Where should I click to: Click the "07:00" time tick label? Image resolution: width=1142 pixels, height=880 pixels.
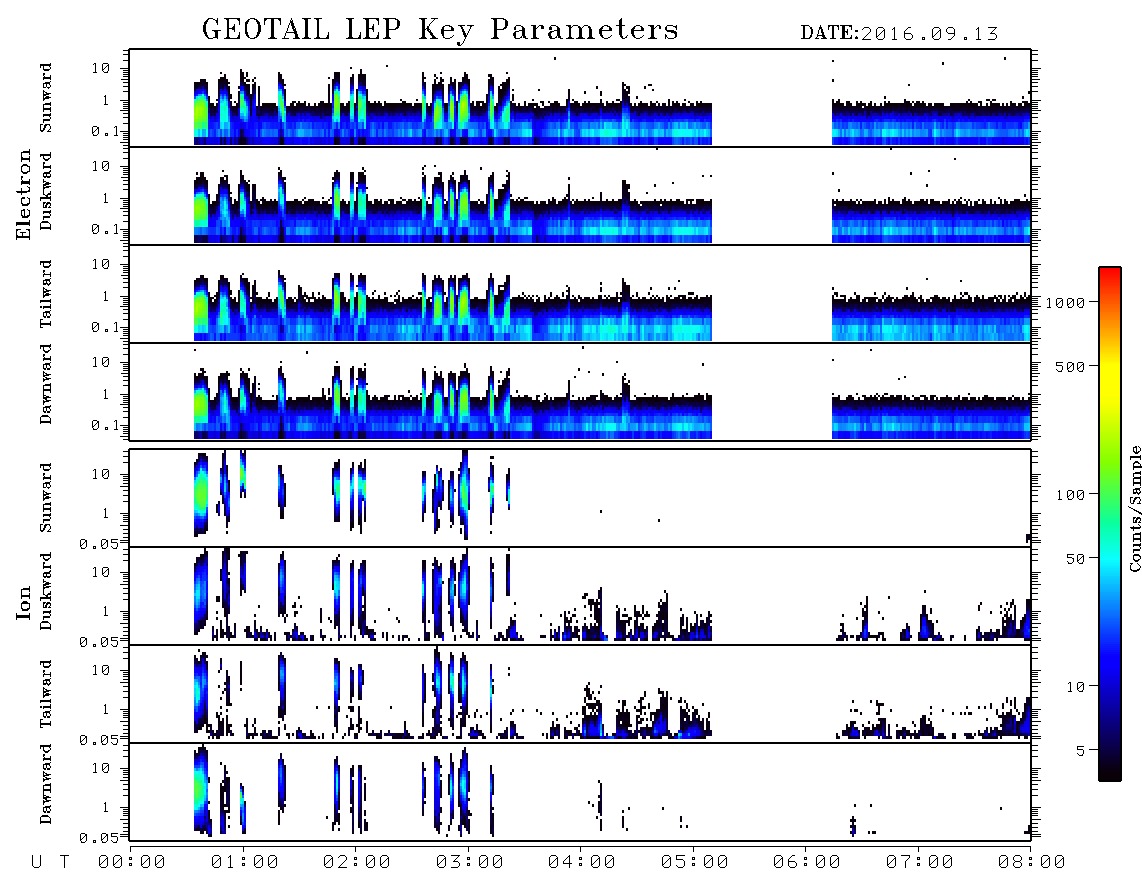[x=920, y=863]
